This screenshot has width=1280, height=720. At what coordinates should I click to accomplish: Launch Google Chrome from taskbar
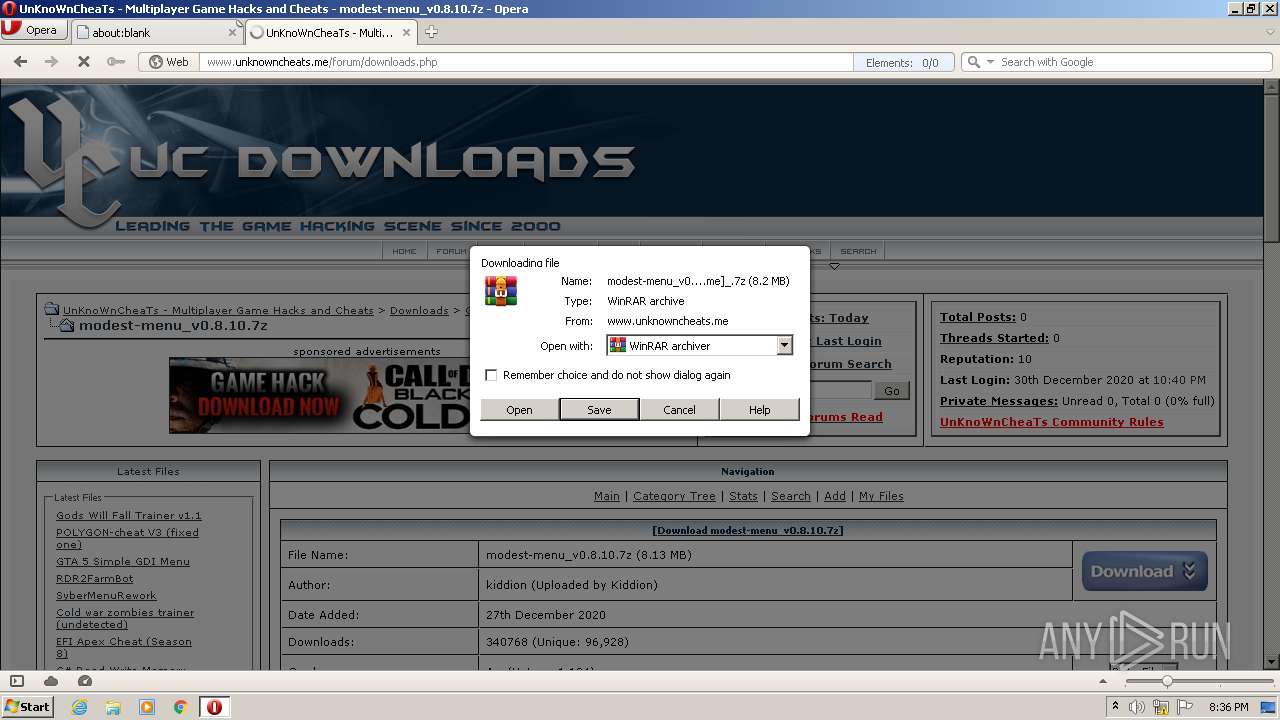[181, 707]
